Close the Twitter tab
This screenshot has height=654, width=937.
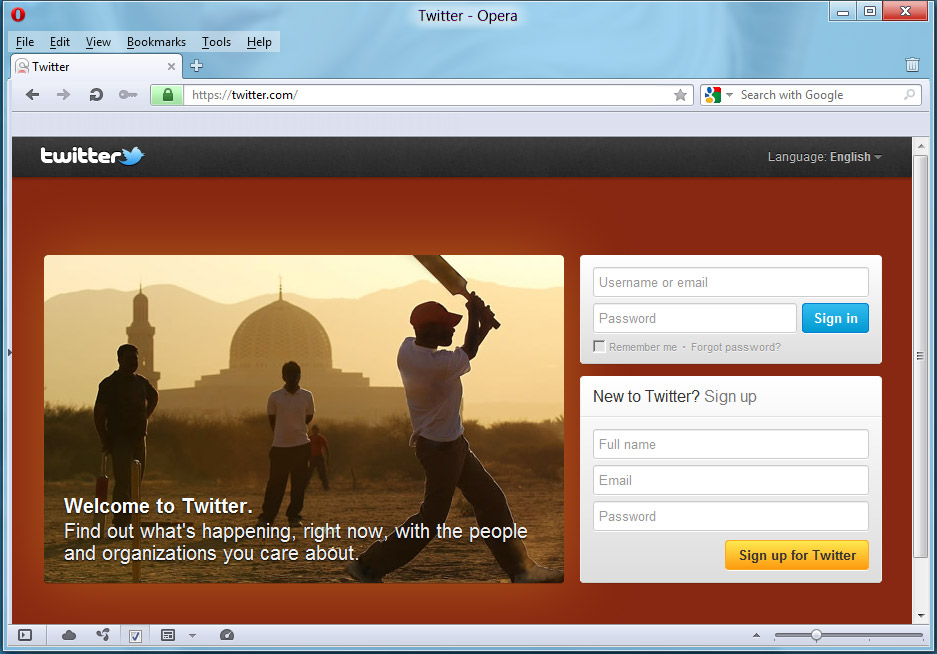[x=171, y=66]
